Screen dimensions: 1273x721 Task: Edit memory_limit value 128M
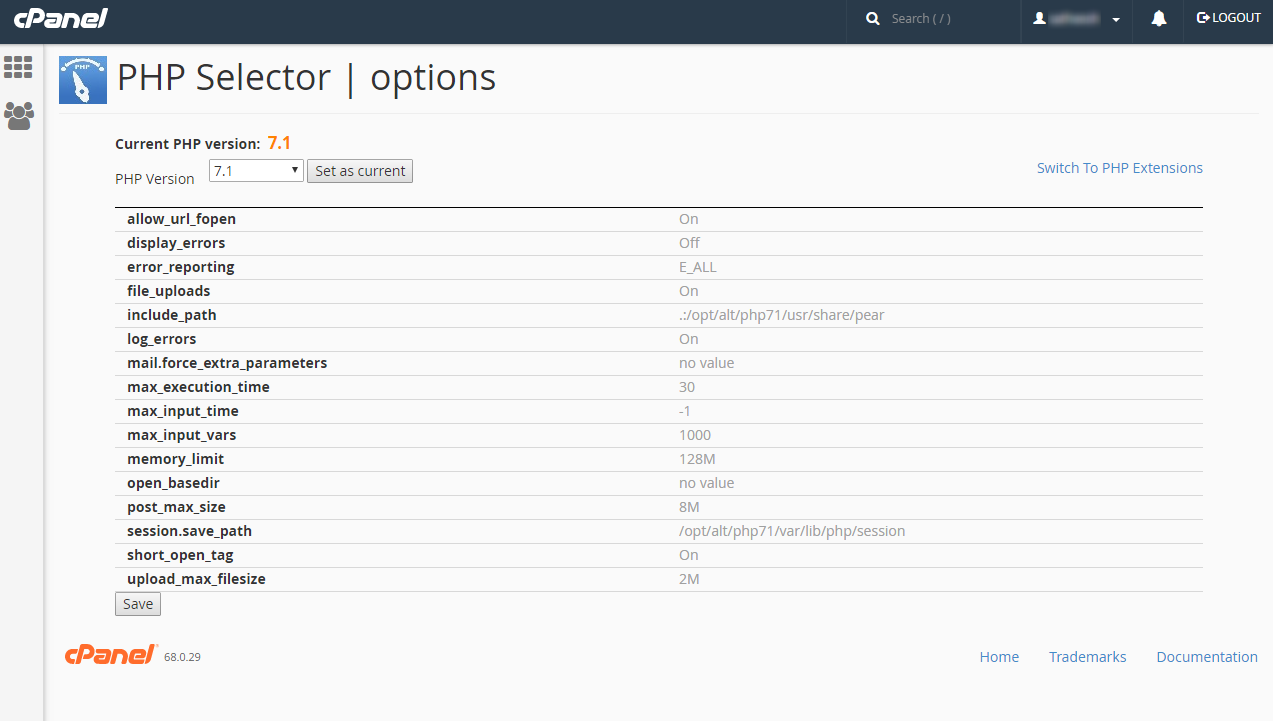[697, 459]
